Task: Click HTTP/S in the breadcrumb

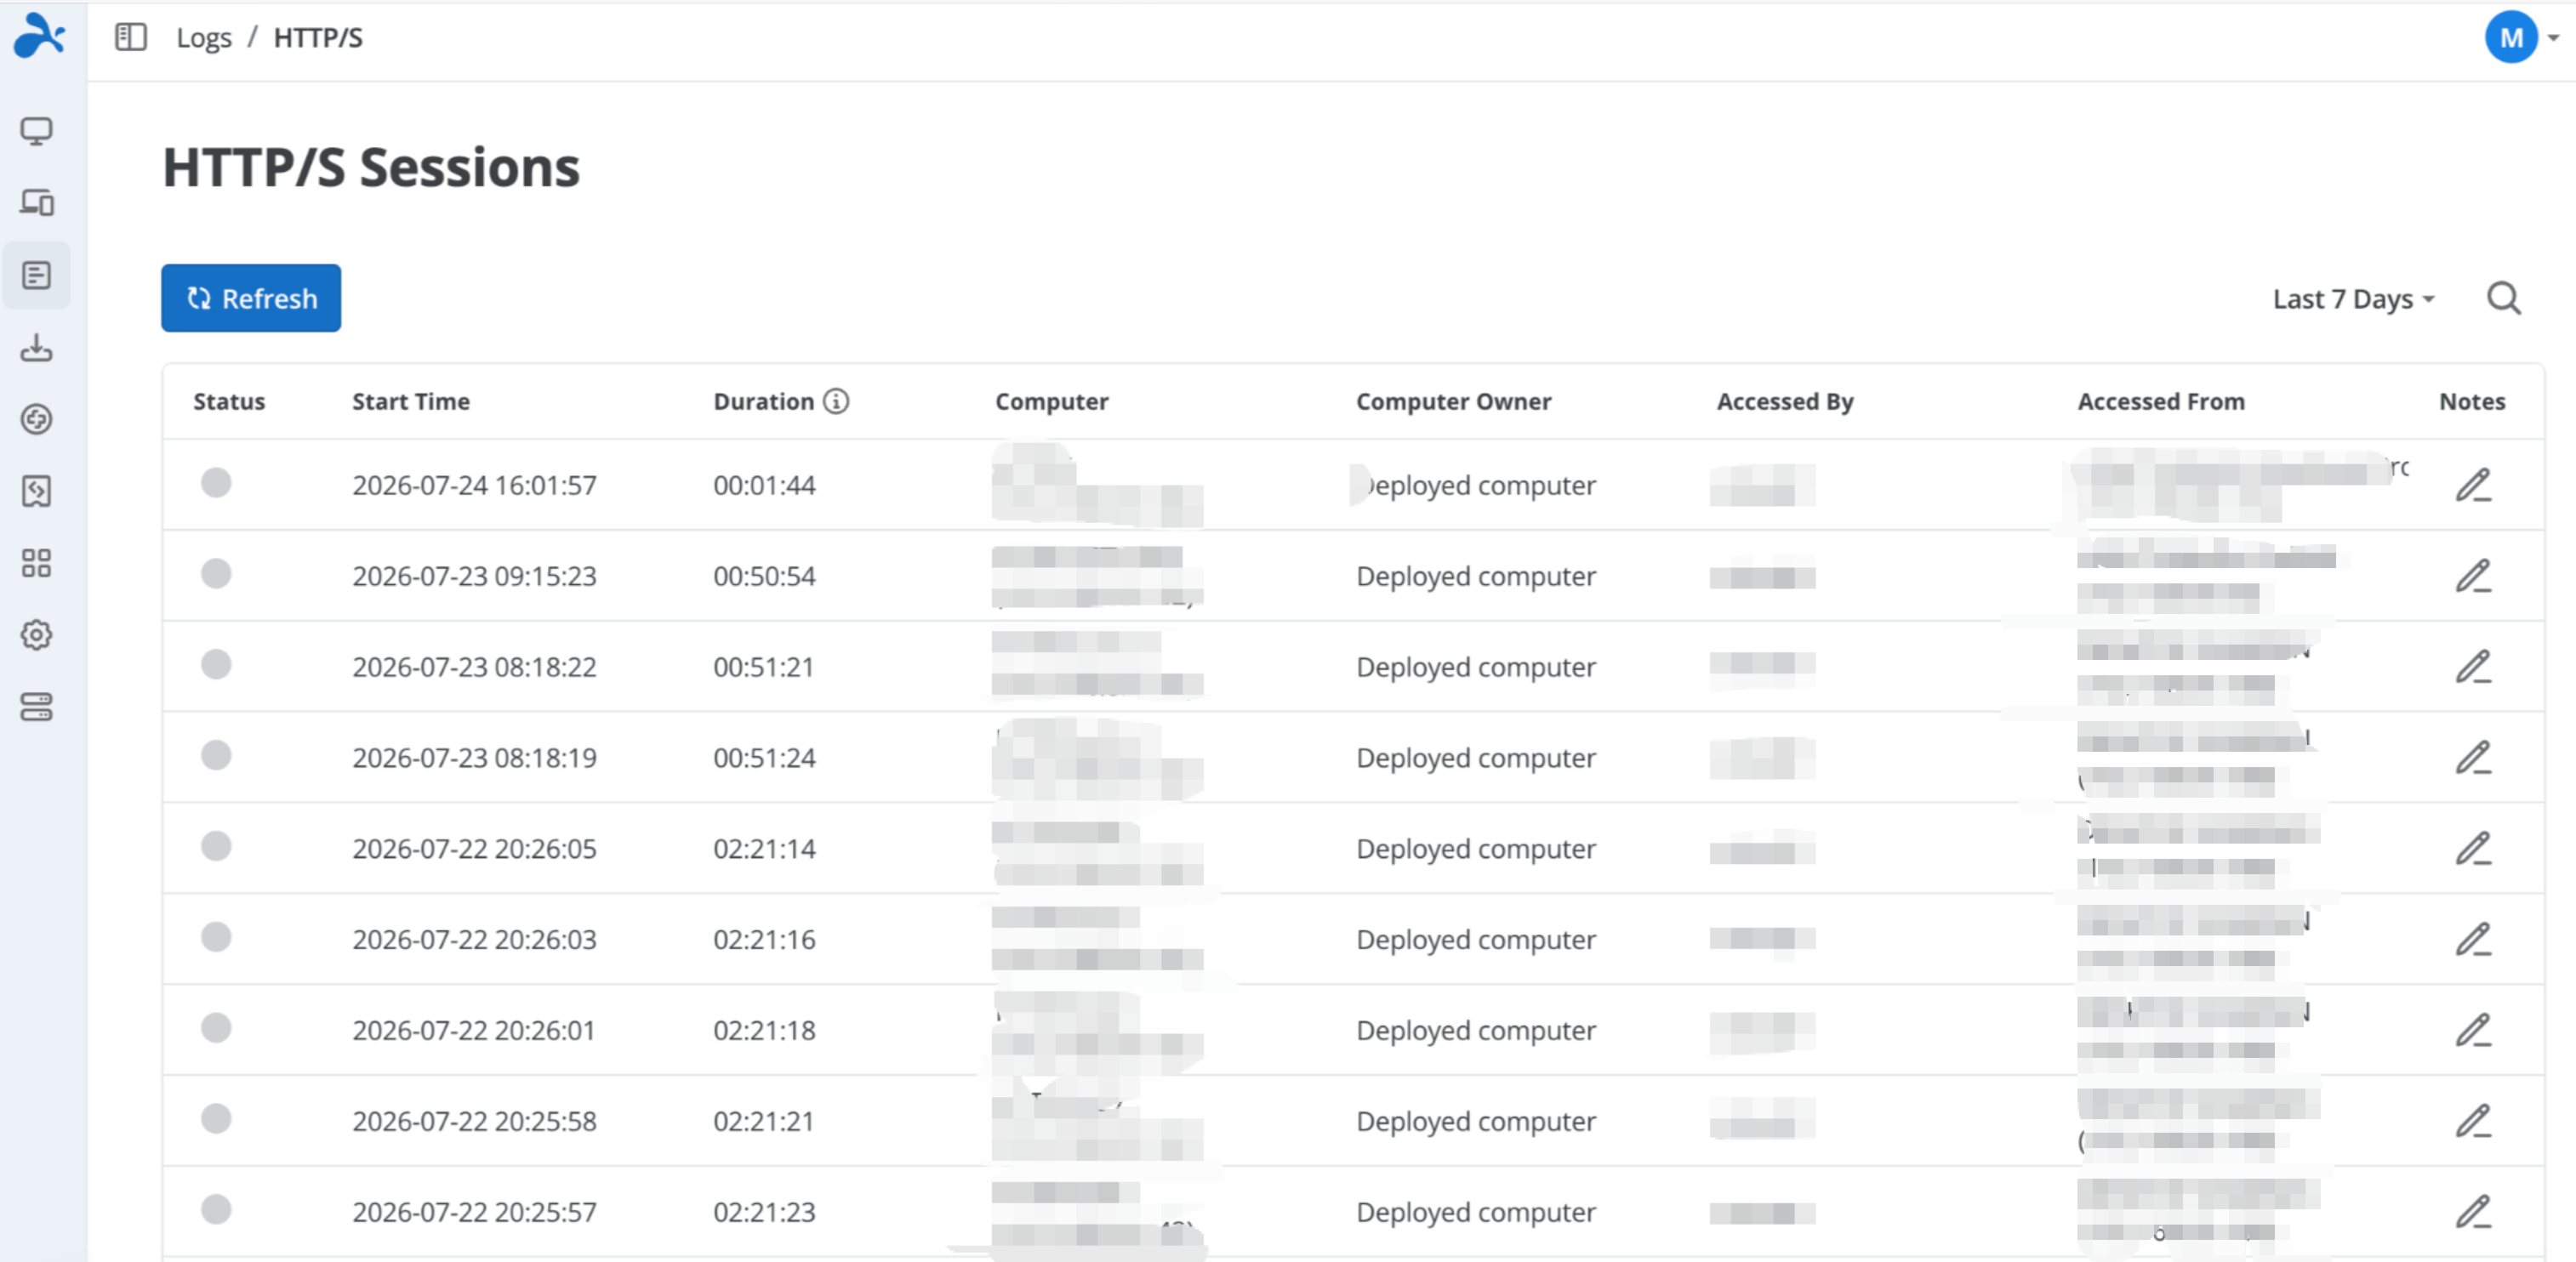Action: pyautogui.click(x=318, y=38)
